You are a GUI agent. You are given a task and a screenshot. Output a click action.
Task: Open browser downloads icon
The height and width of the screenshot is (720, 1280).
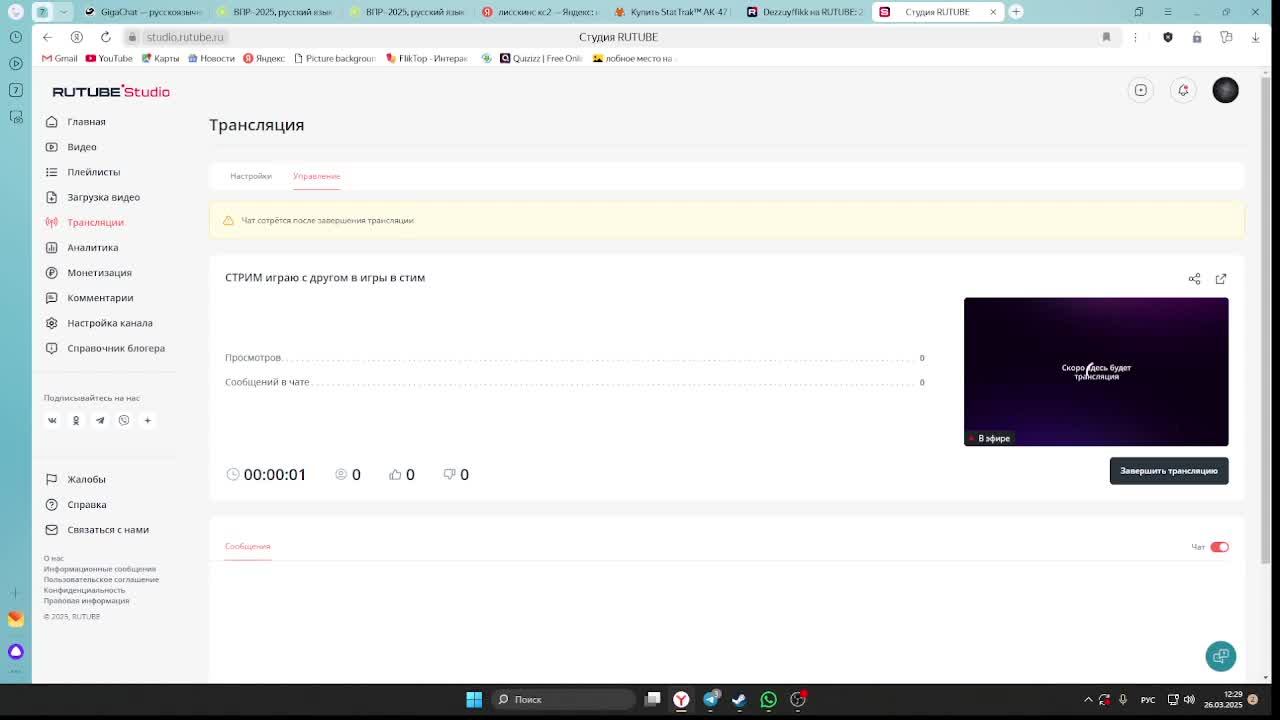[x=1255, y=37]
